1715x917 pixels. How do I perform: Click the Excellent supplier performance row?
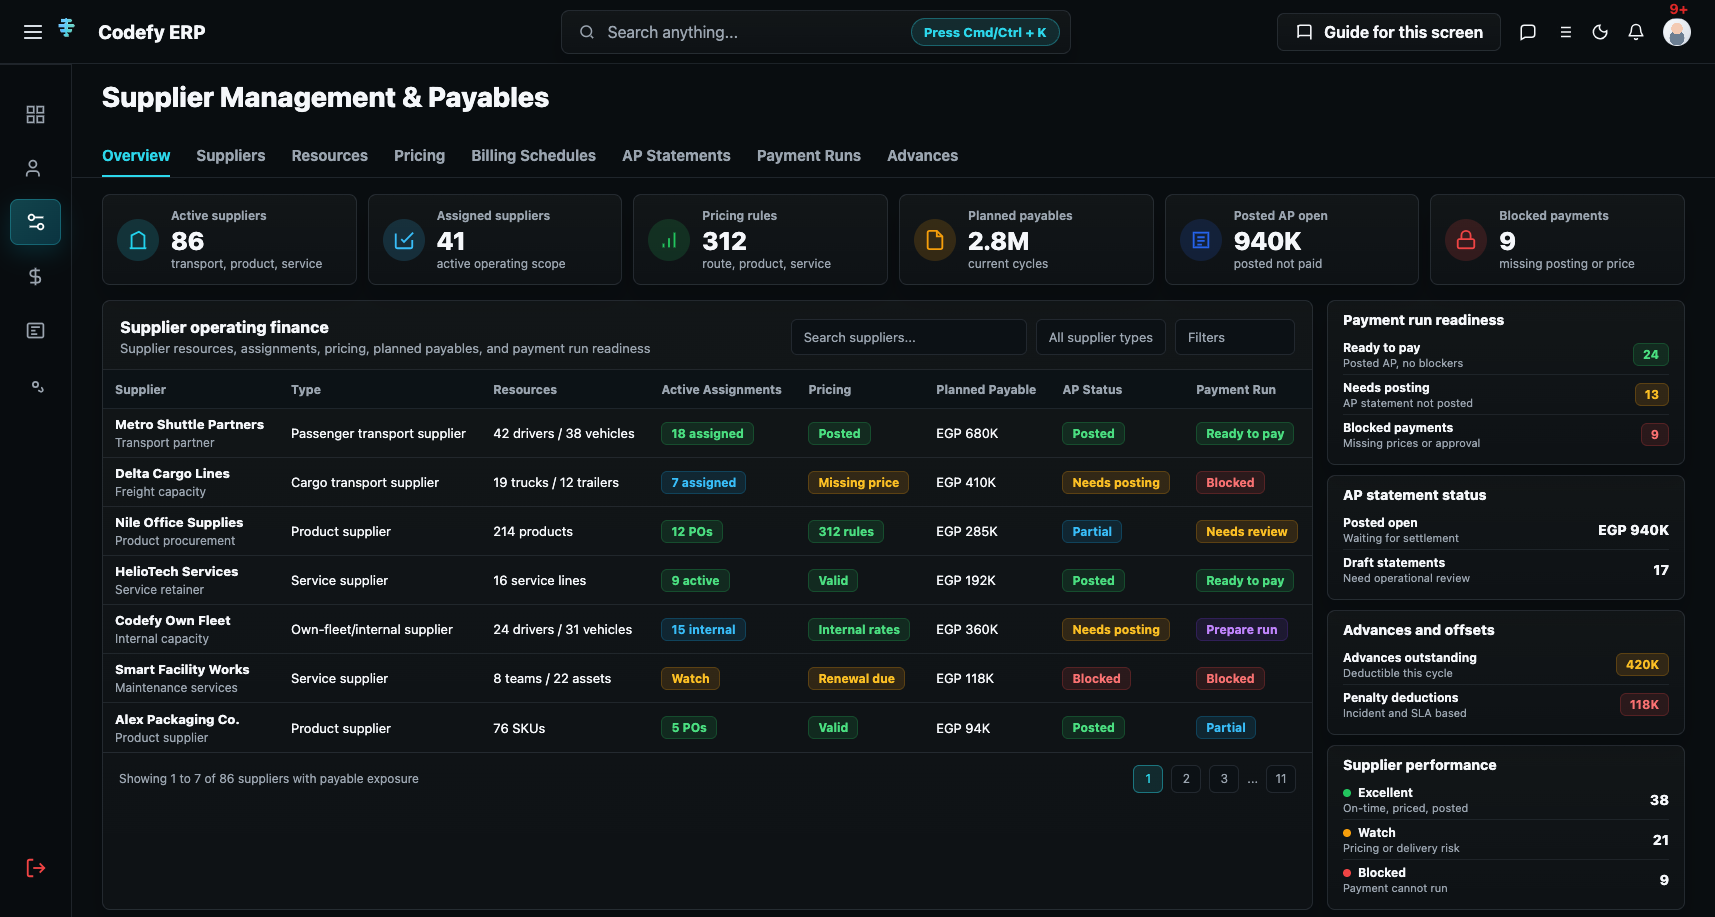[x=1506, y=800]
